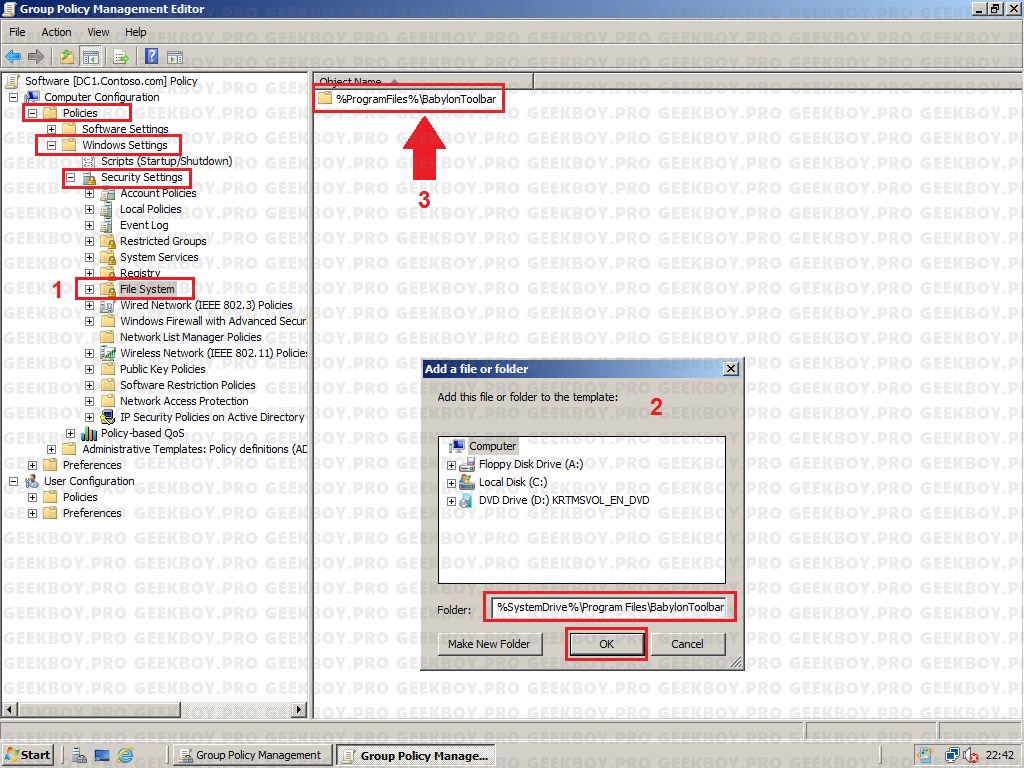Screen dimensions: 1024x768
Task: Click the Computer Configuration node icon
Action: point(31,97)
